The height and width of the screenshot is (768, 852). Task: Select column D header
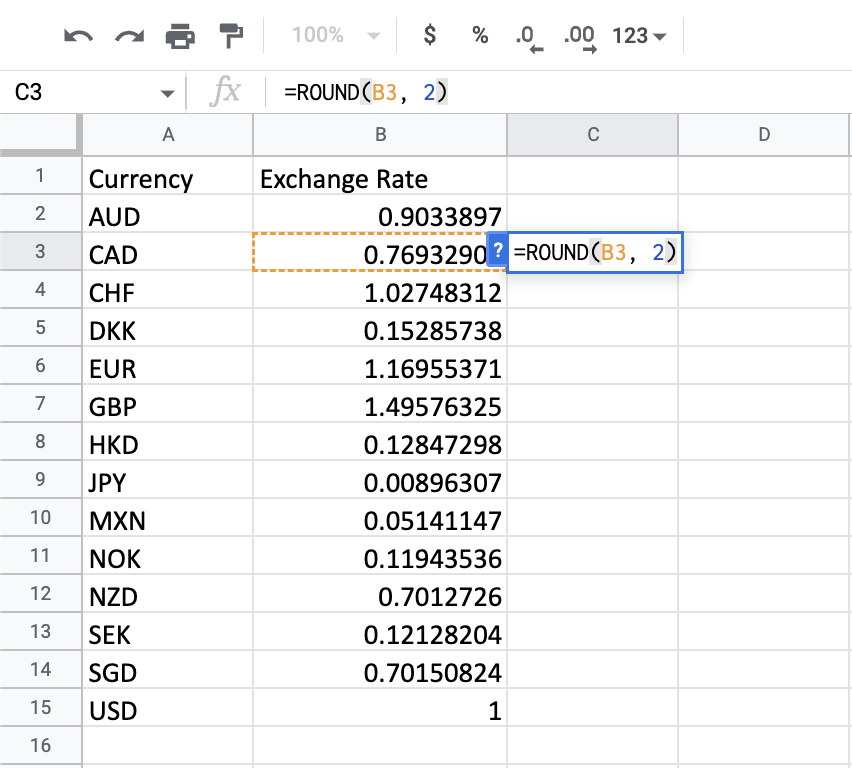[764, 135]
